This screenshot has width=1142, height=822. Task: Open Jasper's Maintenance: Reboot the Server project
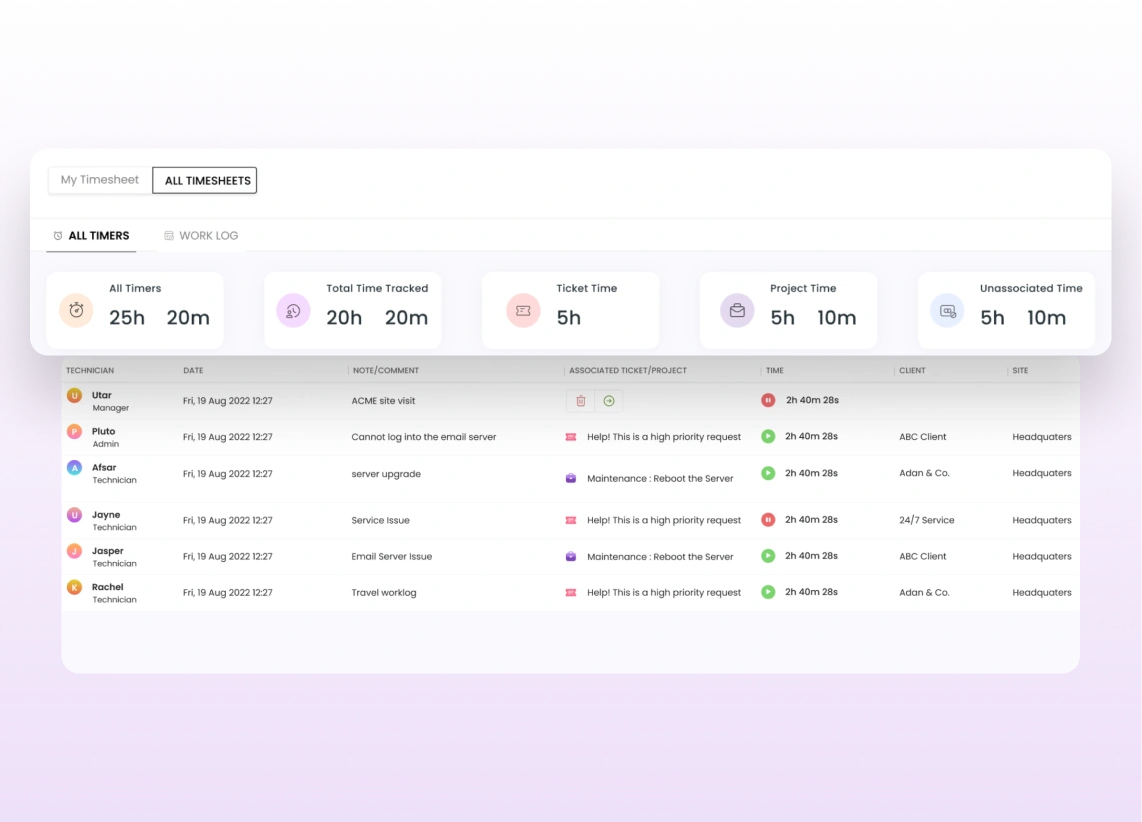660,557
